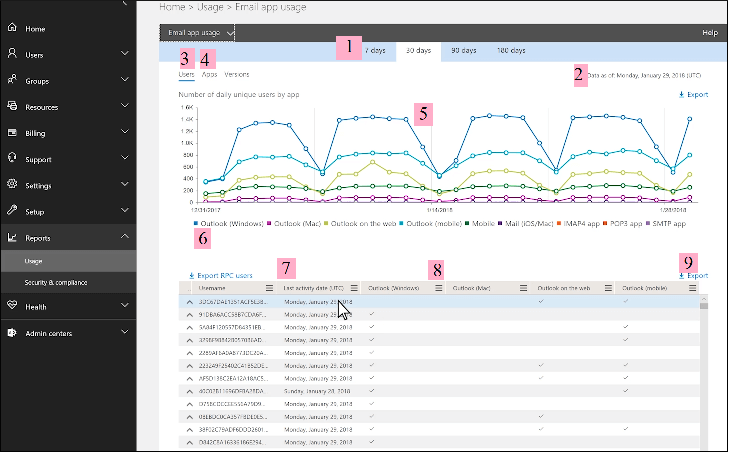Expand the Admin centers section chevron

(124, 332)
